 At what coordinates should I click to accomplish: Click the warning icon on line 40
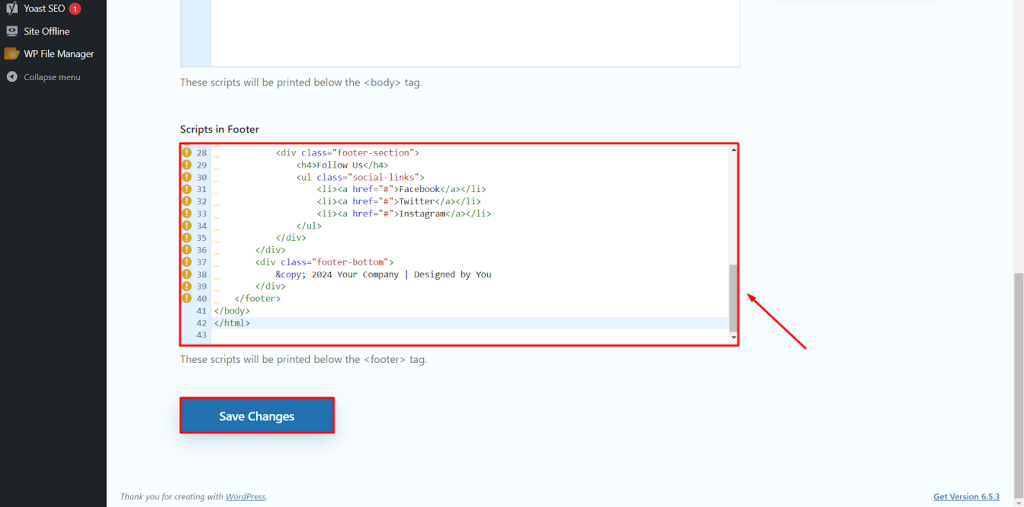point(187,298)
